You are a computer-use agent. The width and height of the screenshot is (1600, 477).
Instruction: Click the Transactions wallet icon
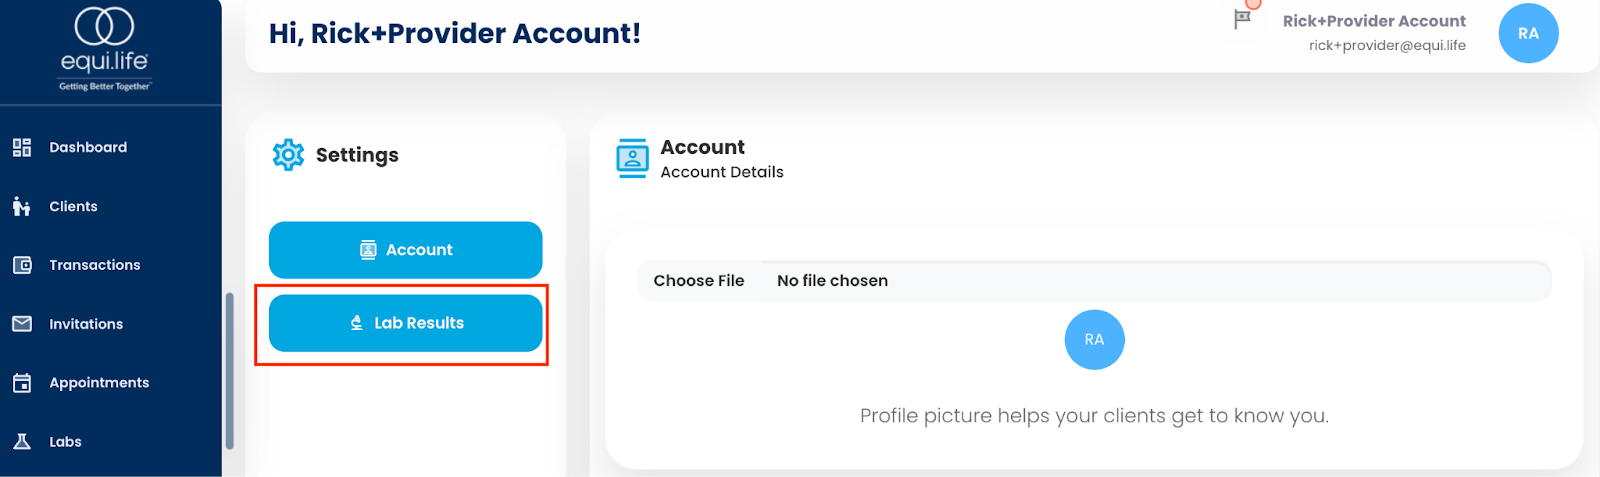(22, 265)
